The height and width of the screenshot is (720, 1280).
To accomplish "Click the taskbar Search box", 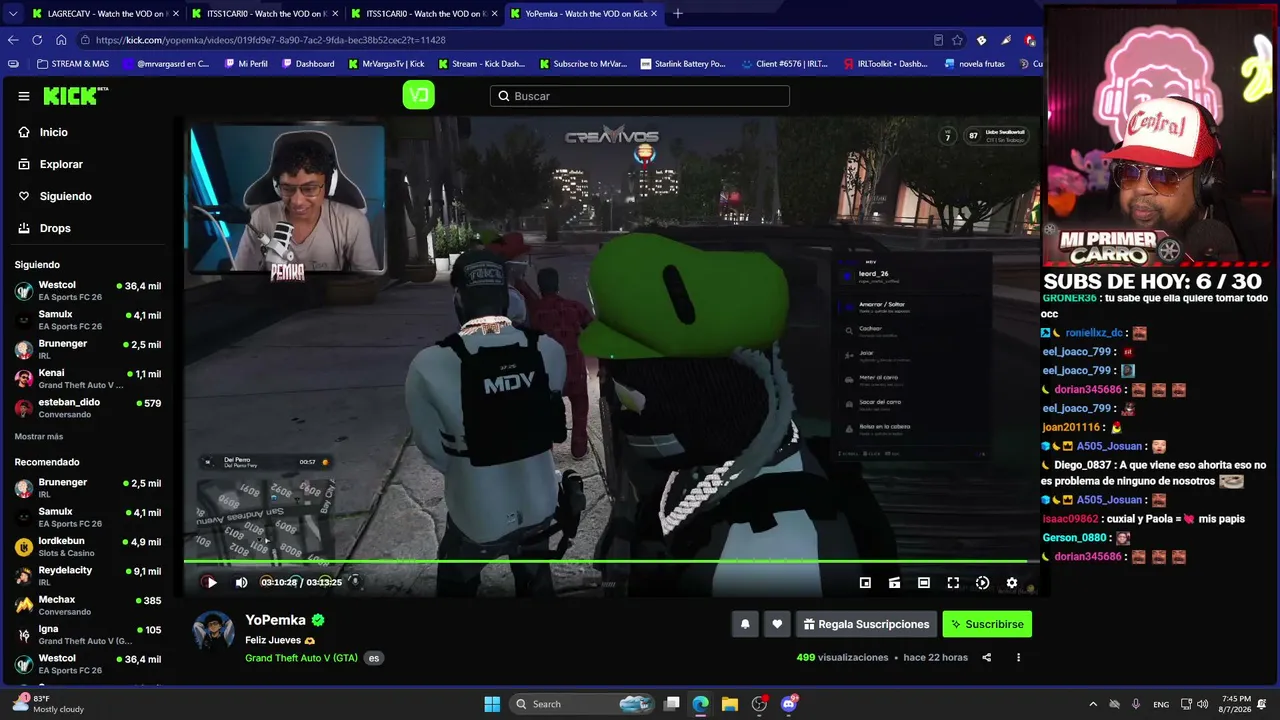I will [x=583, y=704].
